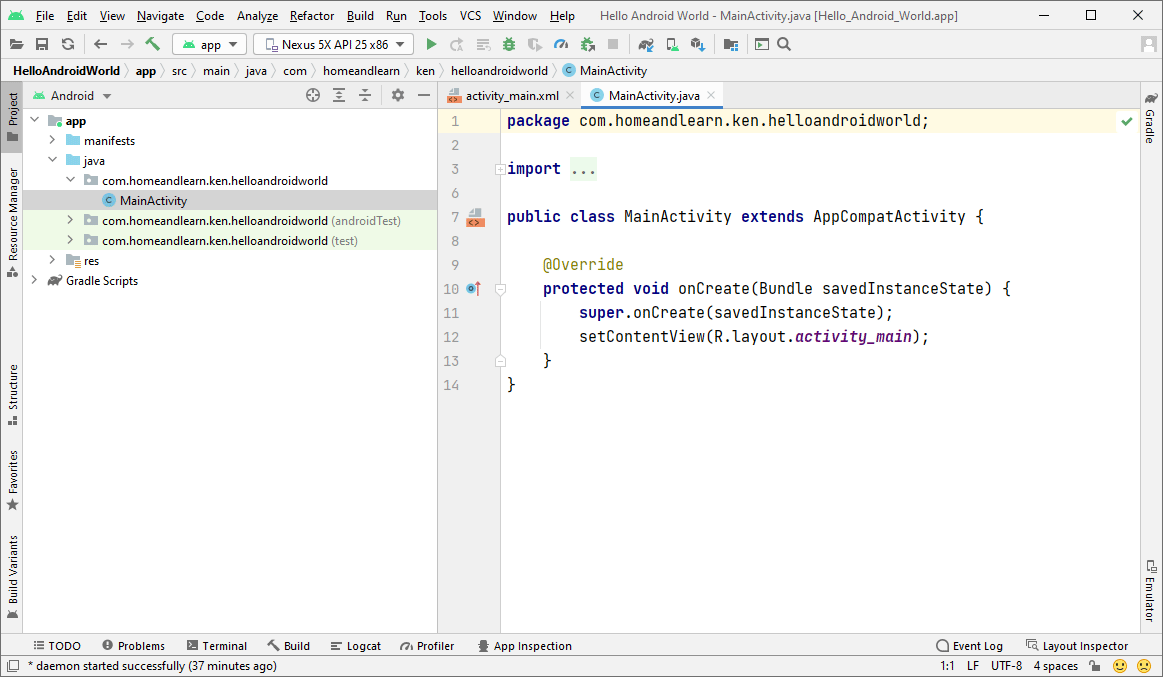Screen dimensions: 1163x677
Task: Click the Select Opened File target icon
Action: click(313, 95)
